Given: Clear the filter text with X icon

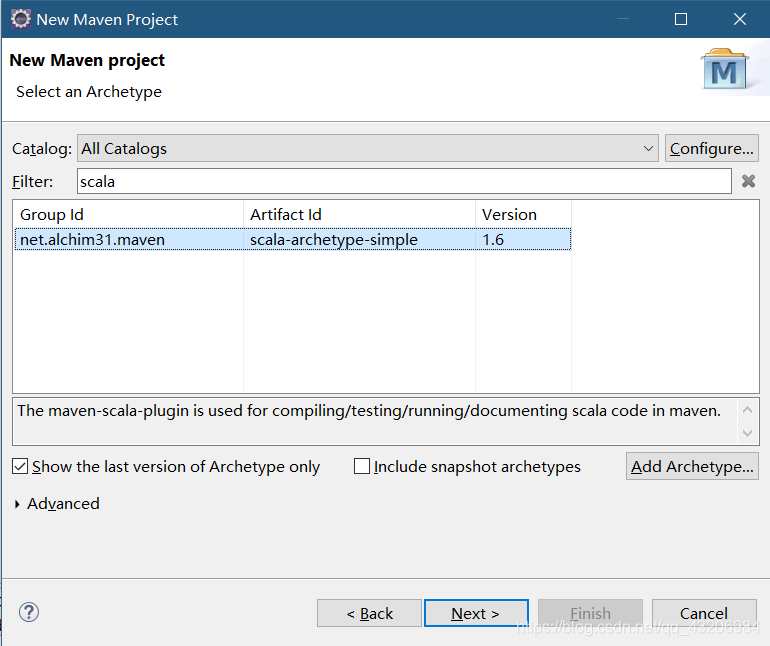Looking at the screenshot, I should (748, 181).
